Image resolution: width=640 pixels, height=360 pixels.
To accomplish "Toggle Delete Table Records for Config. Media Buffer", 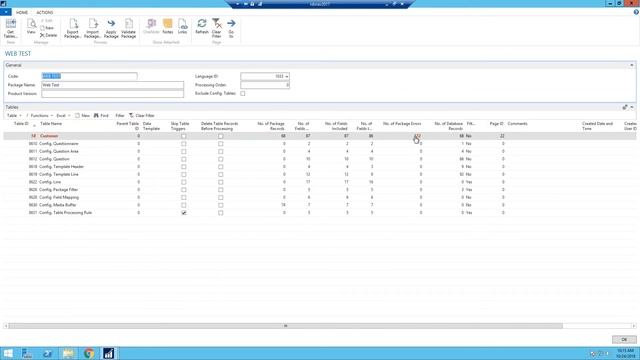I will [220, 205].
